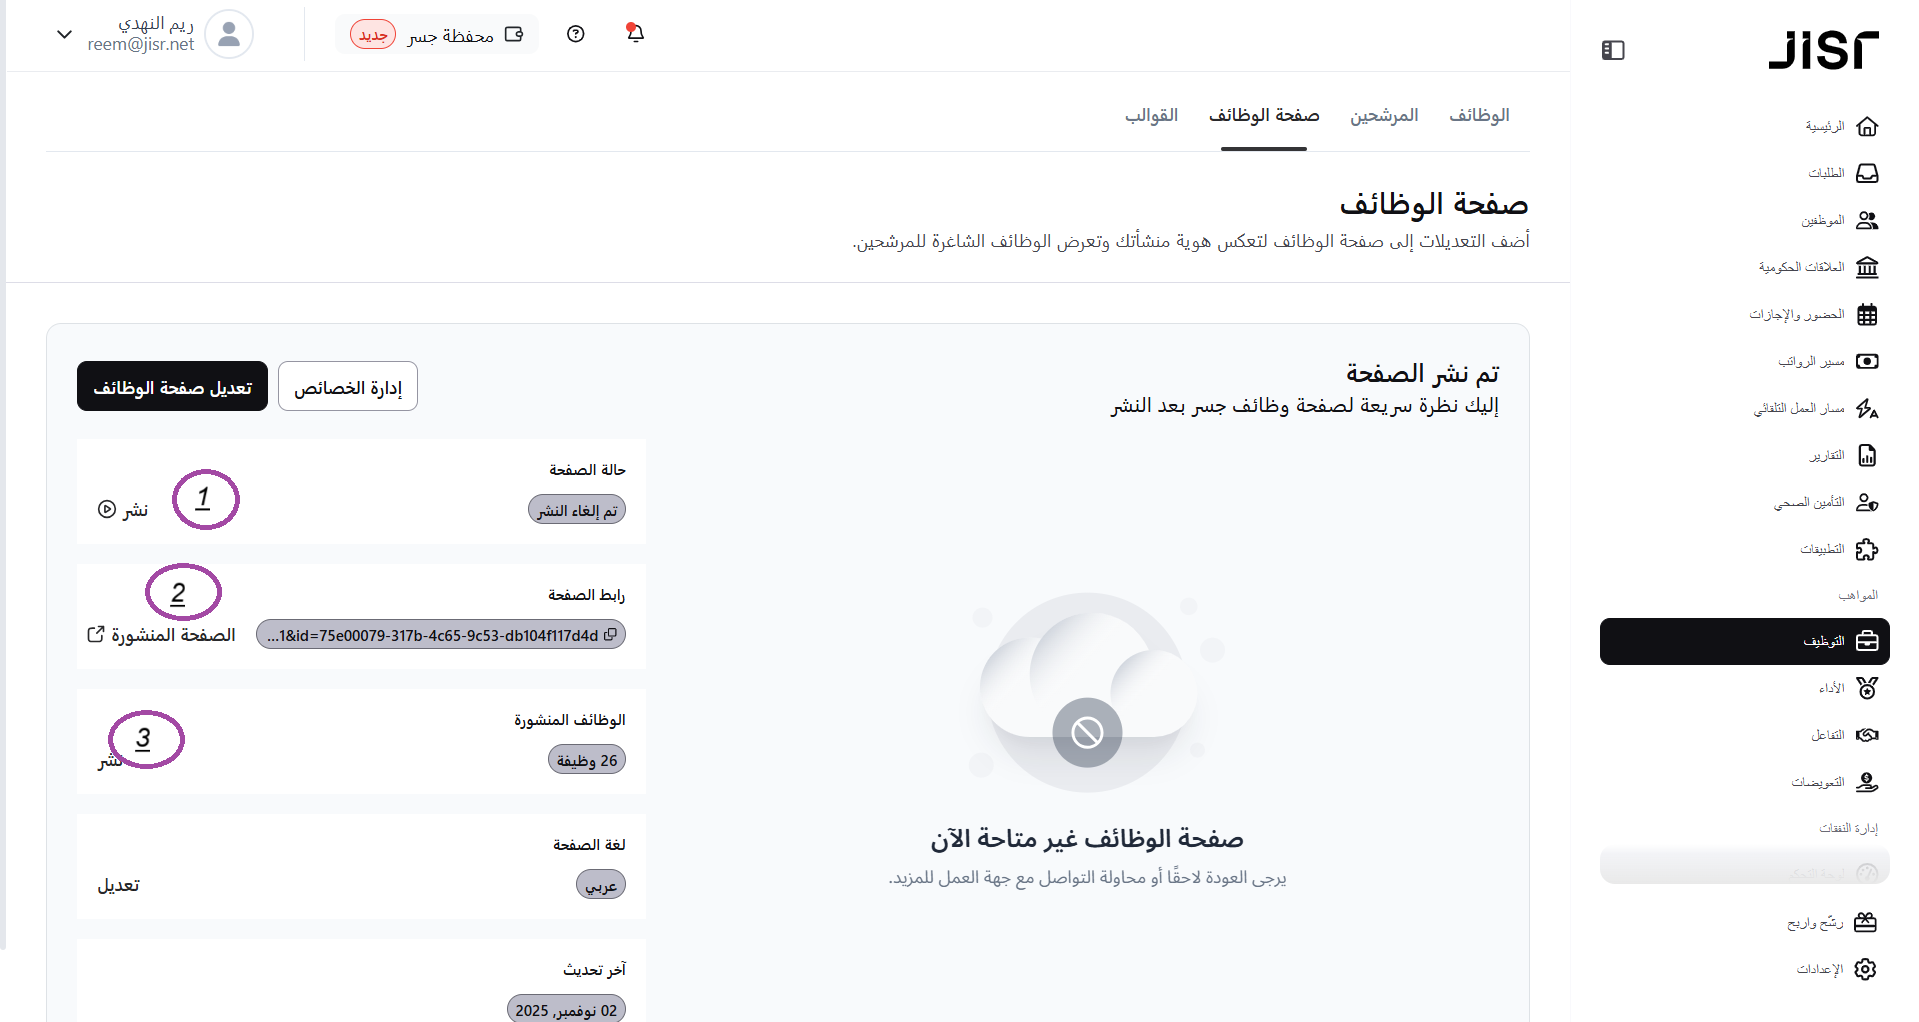Screen dimensions: 1919x1022
Task: Open the help question mark icon
Action: [575, 34]
